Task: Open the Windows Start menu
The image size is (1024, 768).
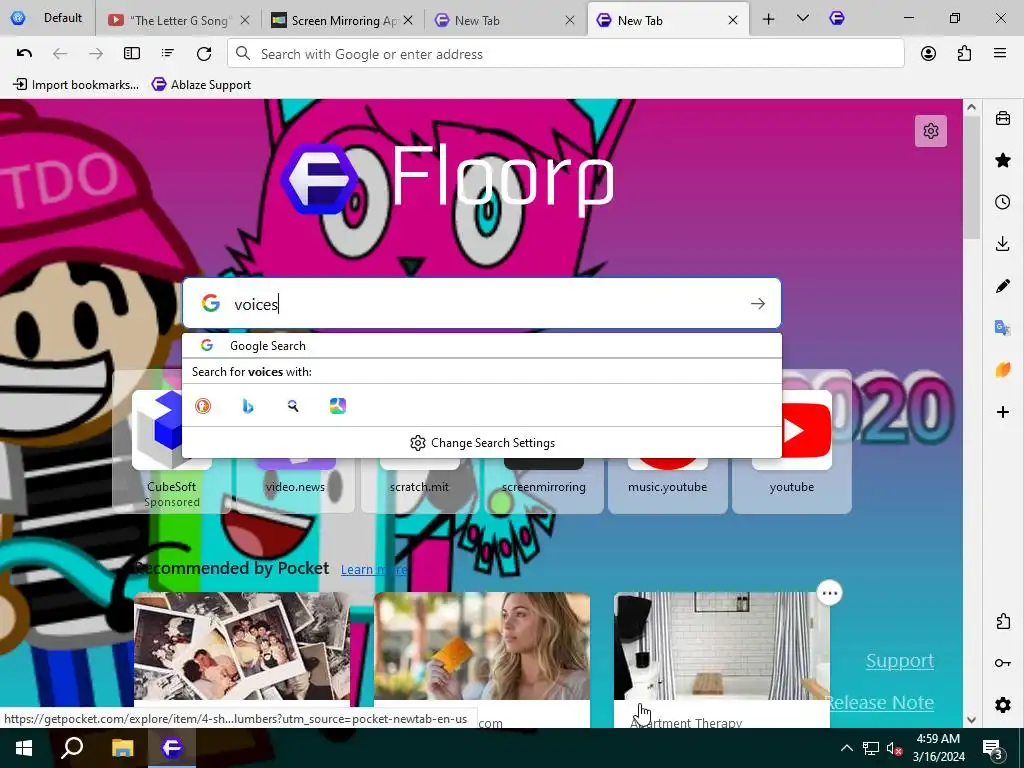Action: point(24,748)
